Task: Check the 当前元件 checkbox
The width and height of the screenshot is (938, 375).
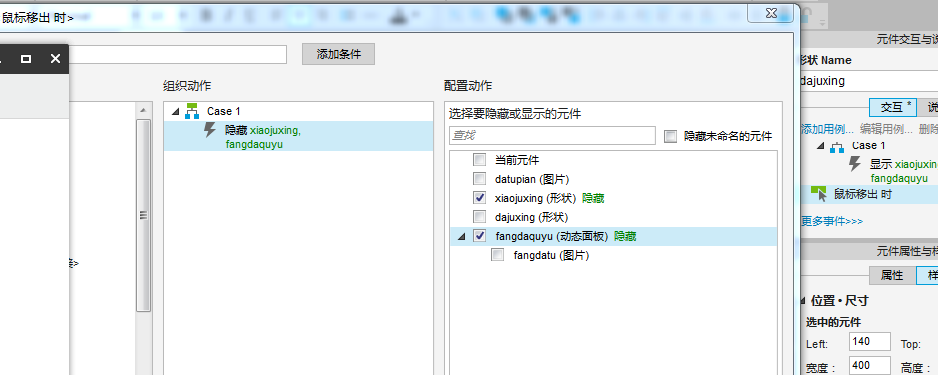Action: [479, 160]
